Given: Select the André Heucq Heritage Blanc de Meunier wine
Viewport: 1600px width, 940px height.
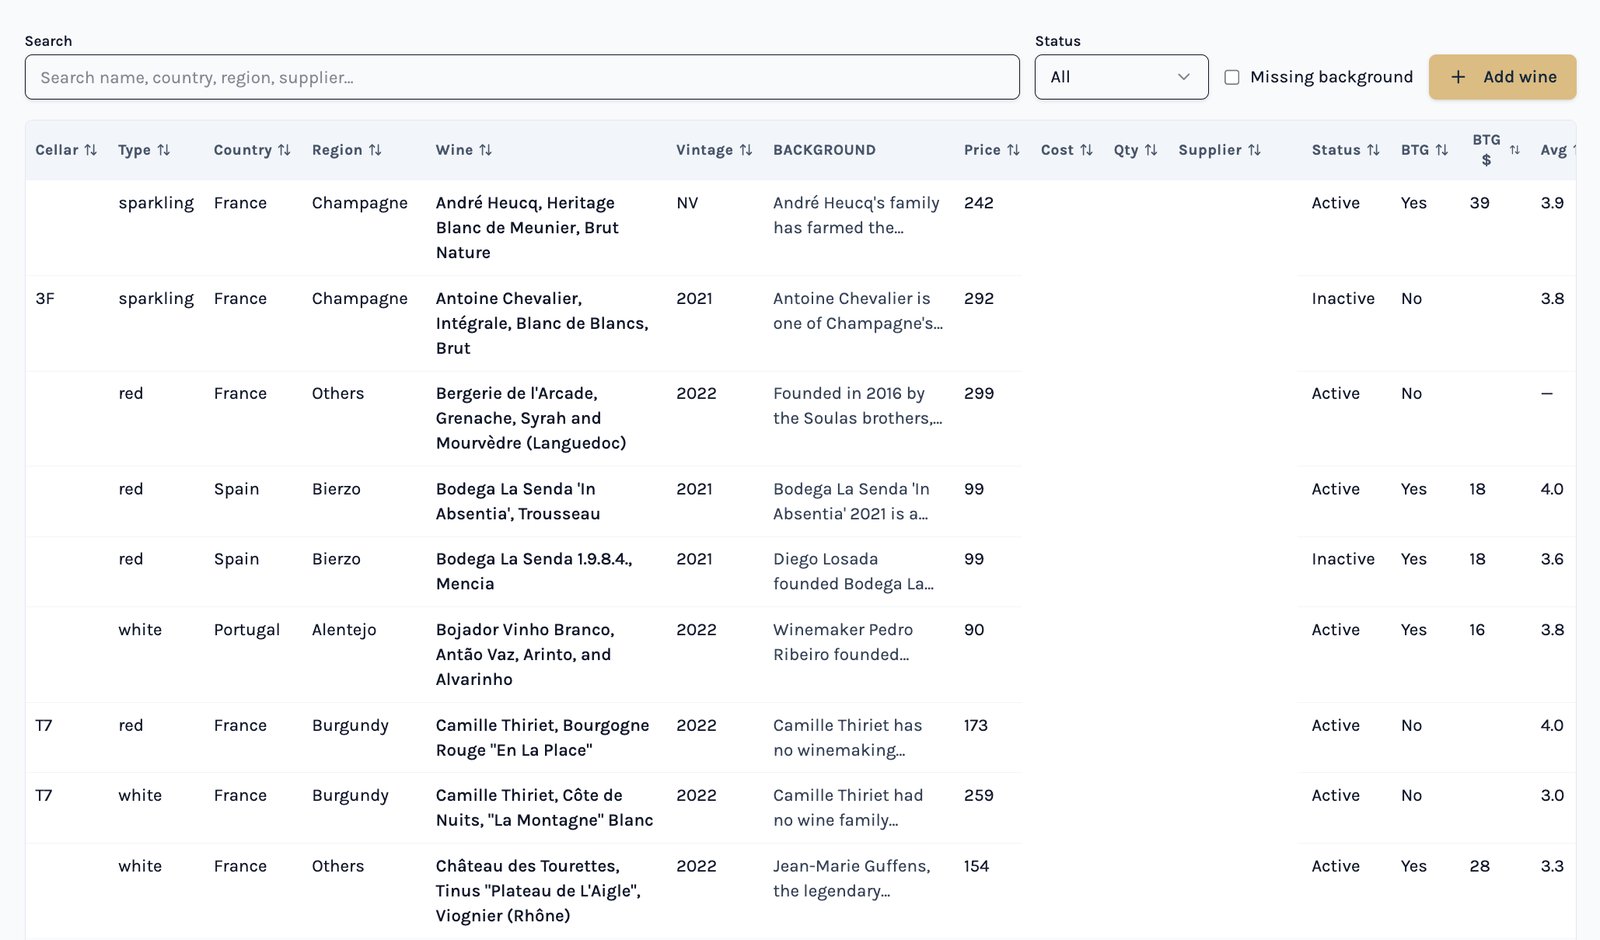Looking at the screenshot, I should click(x=527, y=228).
